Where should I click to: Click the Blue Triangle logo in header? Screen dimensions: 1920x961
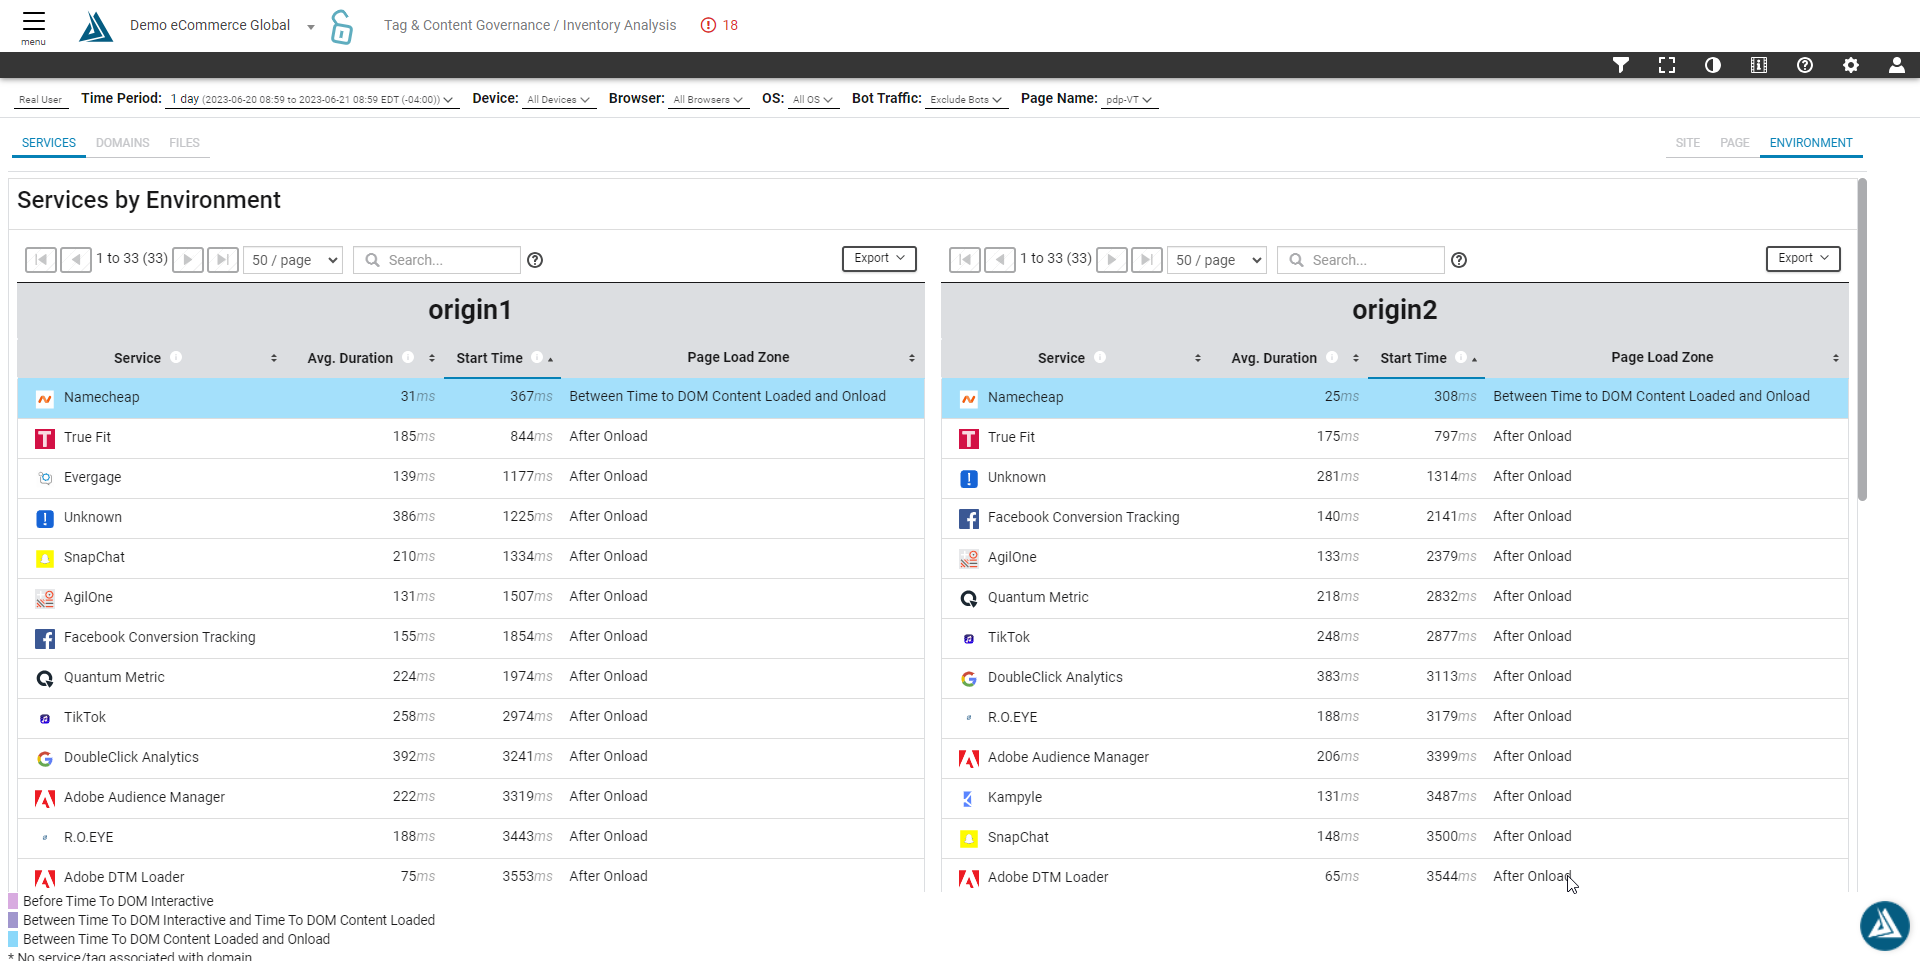click(x=96, y=26)
